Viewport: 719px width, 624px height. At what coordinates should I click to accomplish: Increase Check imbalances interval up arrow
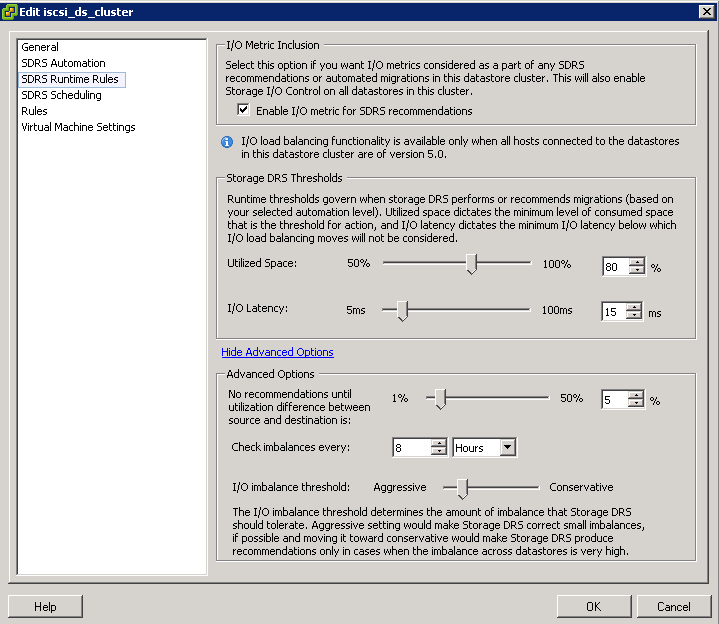[439, 443]
